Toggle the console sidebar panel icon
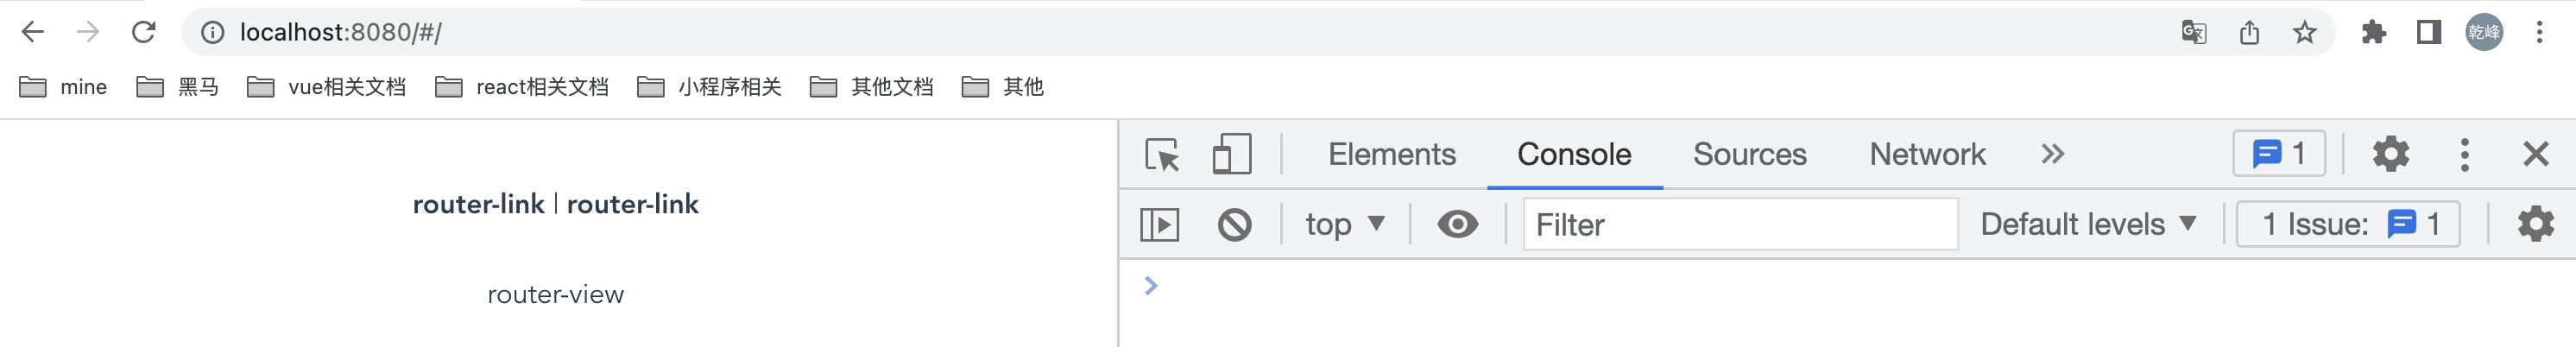The width and height of the screenshot is (2576, 347). coord(1160,224)
